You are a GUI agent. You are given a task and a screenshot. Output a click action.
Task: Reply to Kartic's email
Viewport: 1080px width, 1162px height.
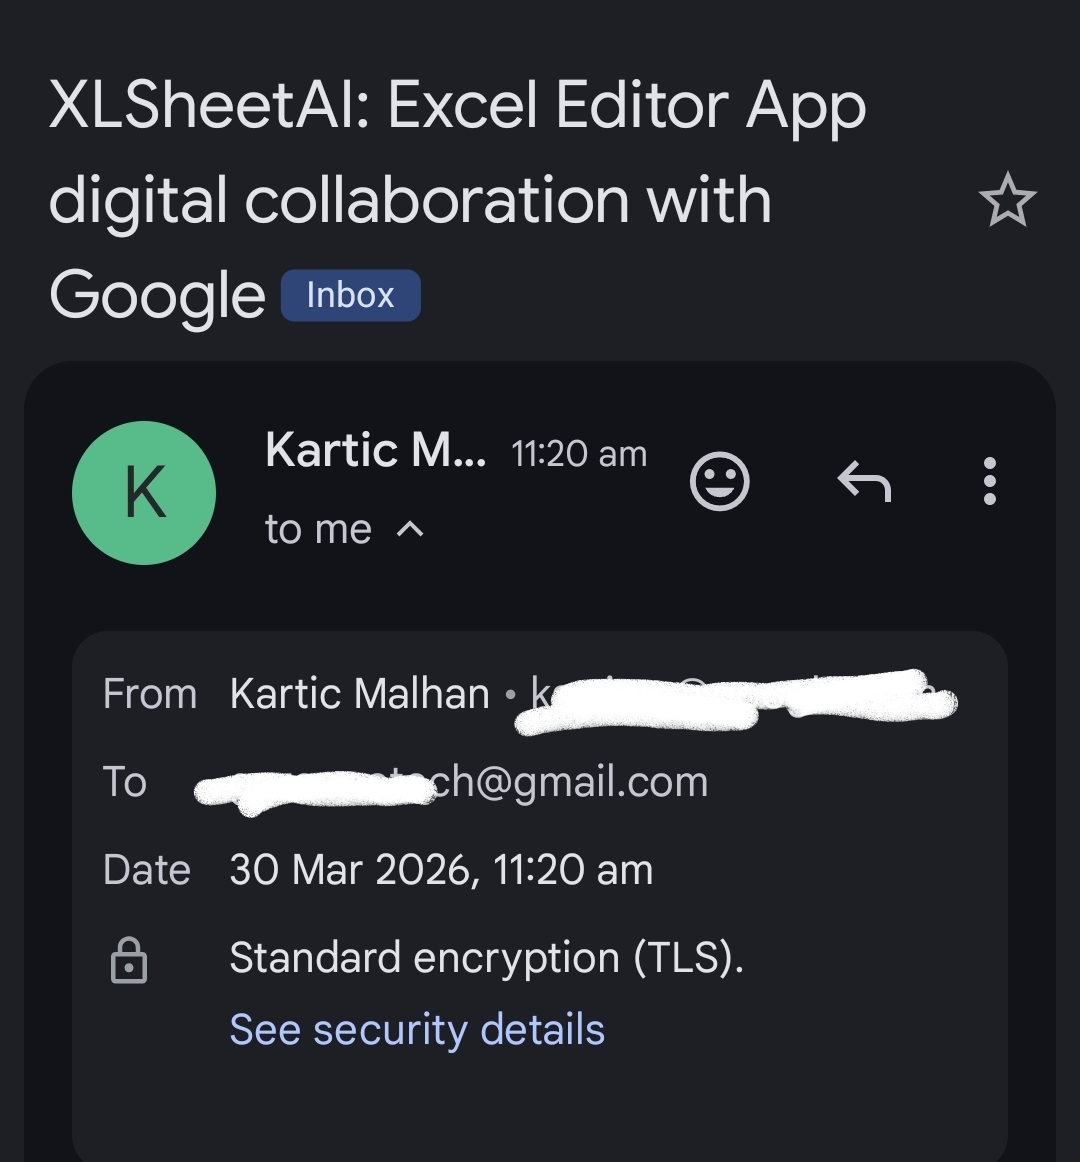863,482
